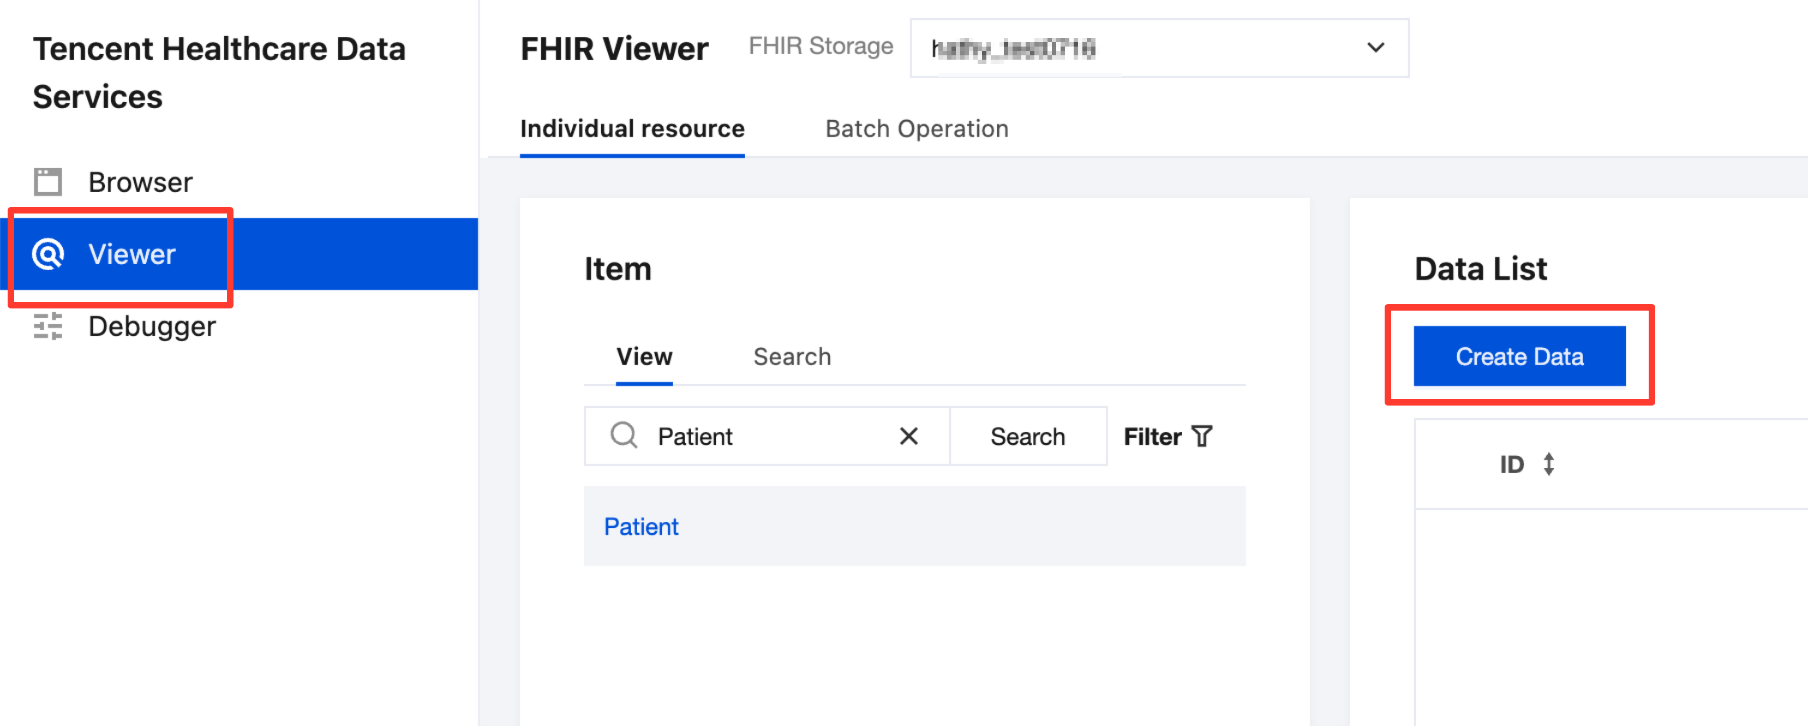The image size is (1808, 726).
Task: Switch to Individual resource tab
Action: click(x=632, y=129)
